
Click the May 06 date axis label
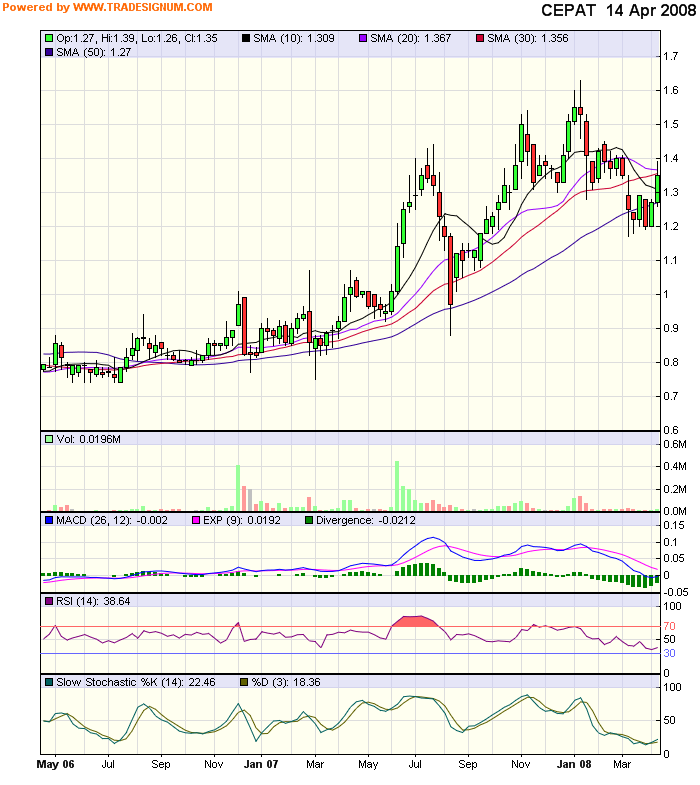56,764
